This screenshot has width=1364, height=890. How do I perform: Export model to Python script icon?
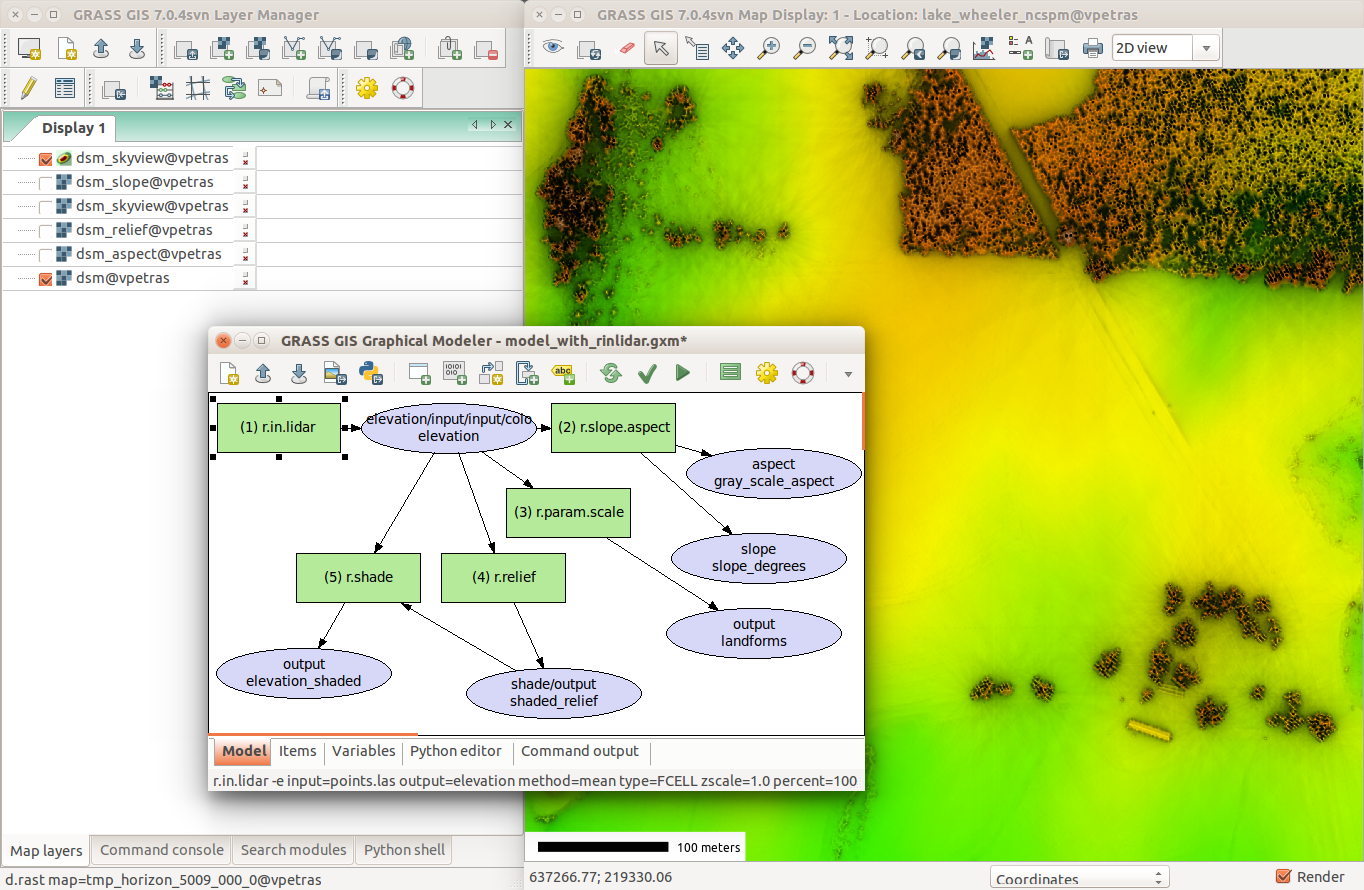tap(371, 373)
